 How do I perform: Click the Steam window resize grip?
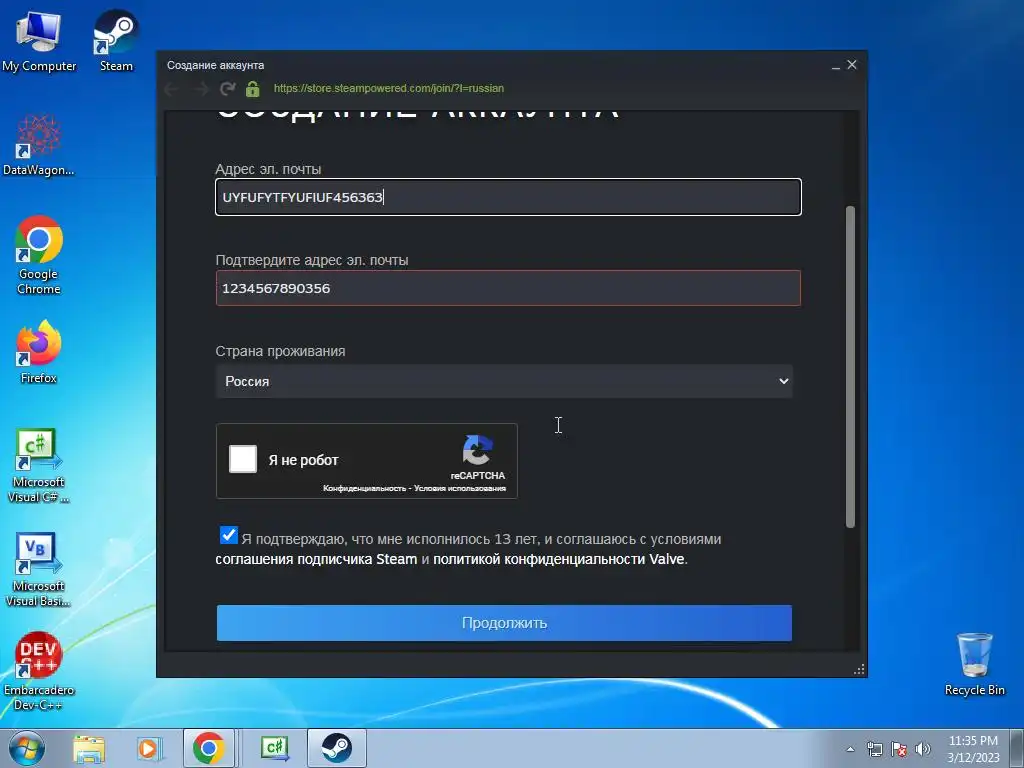(859, 669)
